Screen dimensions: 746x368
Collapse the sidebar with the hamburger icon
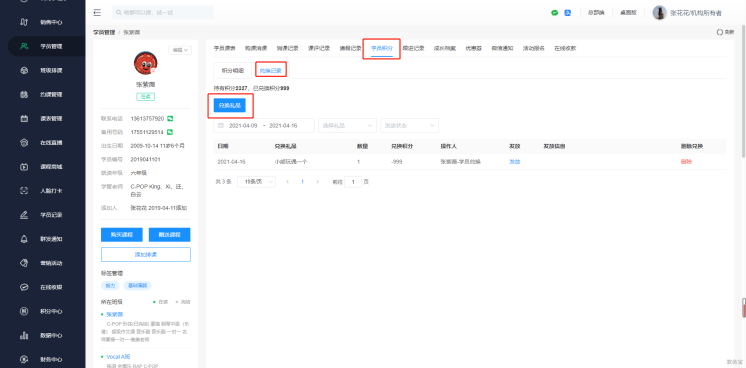97,13
